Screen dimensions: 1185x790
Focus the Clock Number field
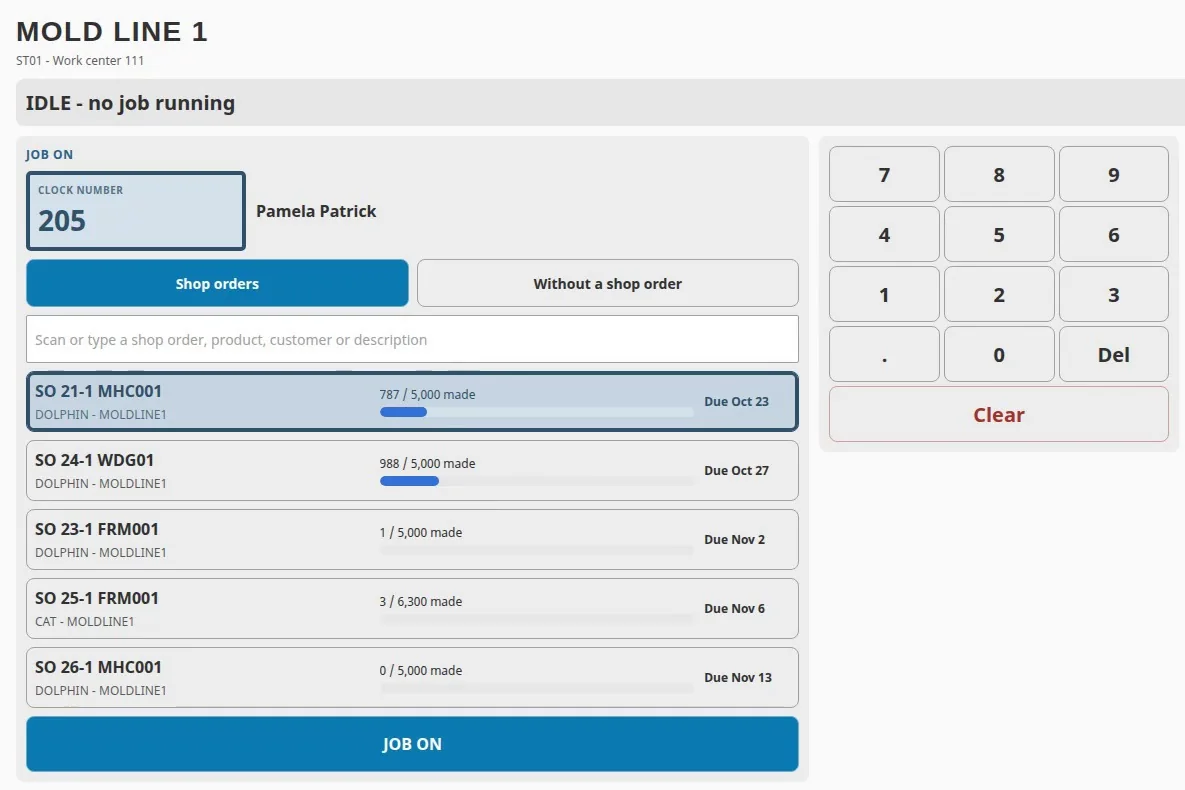click(136, 211)
